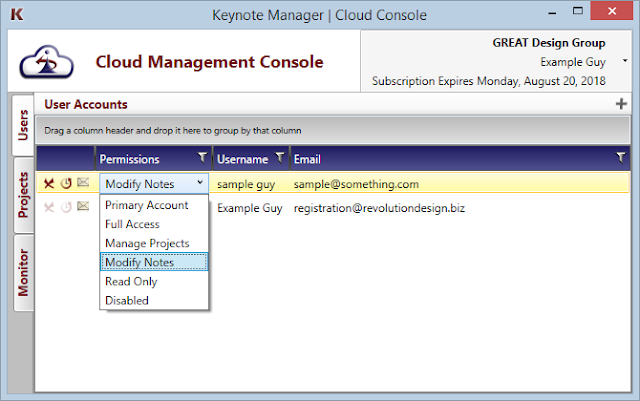Click the envelope icon in Example Guy's row
The height and width of the screenshot is (401, 640).
tap(83, 207)
